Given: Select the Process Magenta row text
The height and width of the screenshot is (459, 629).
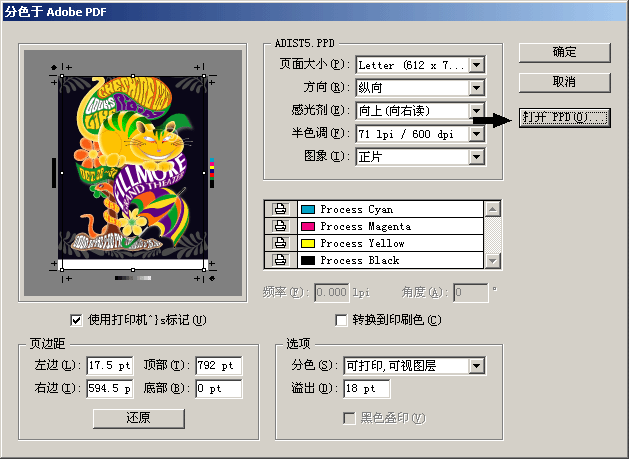Looking at the screenshot, I should coord(365,226).
